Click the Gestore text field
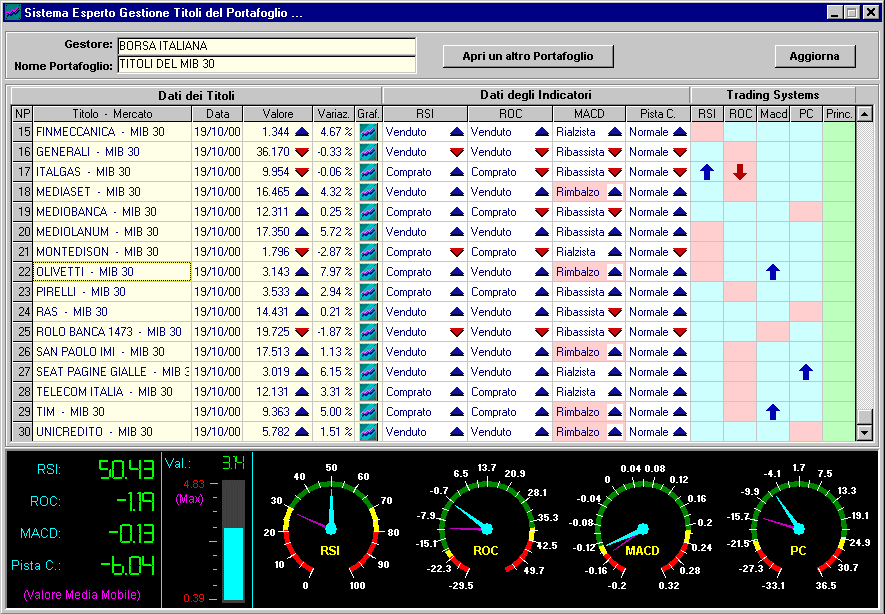This screenshot has height=614, width=885. (266, 47)
